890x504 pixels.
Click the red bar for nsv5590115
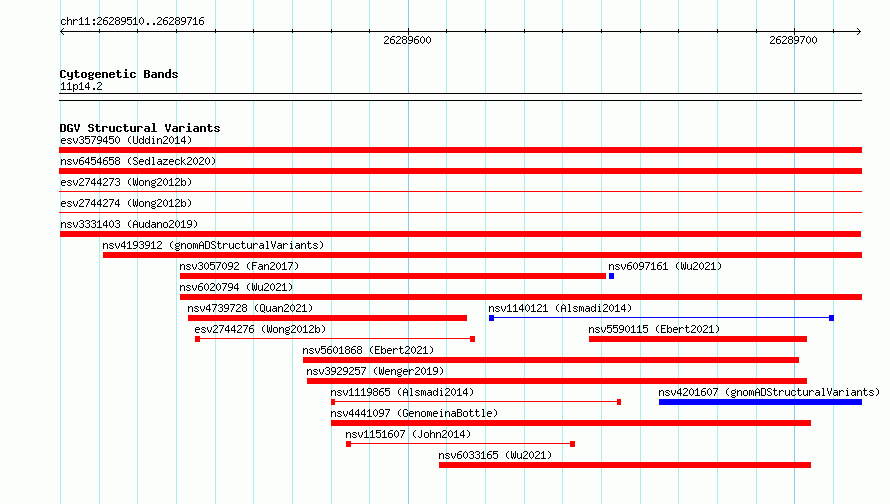click(698, 339)
